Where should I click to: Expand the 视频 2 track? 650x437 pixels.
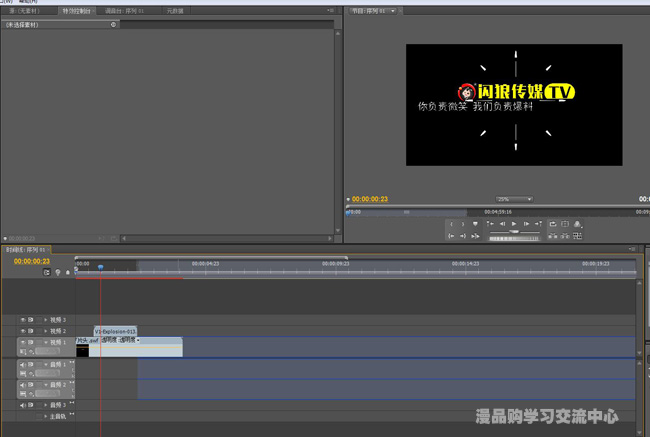(x=46, y=331)
